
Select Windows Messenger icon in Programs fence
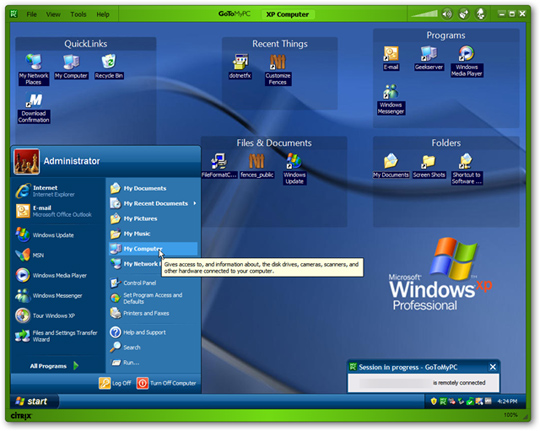391,99
